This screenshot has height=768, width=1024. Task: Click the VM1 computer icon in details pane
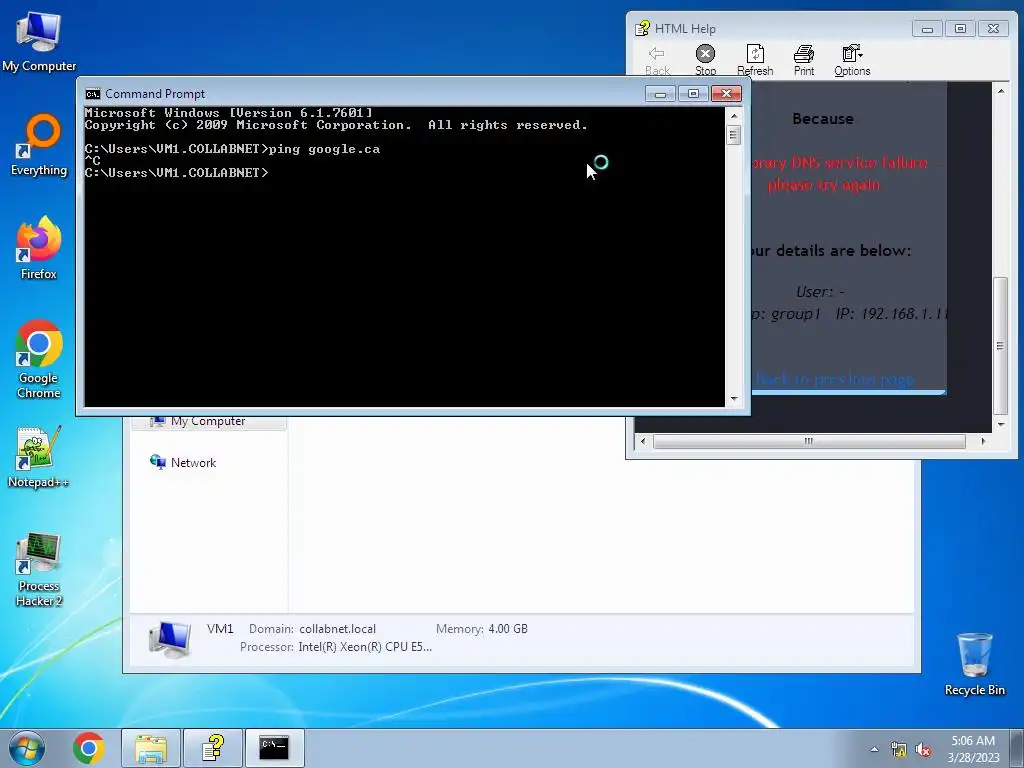[x=170, y=639]
